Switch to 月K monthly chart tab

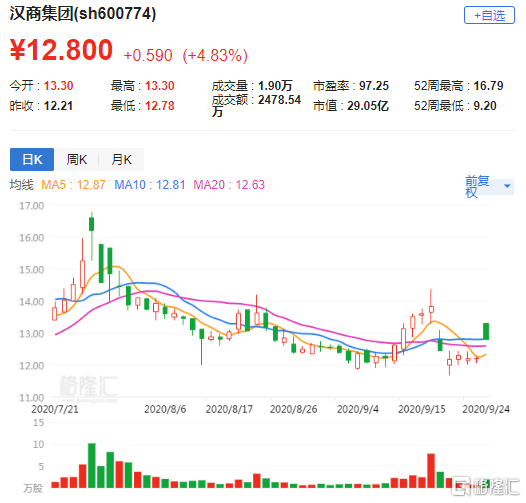click(121, 159)
